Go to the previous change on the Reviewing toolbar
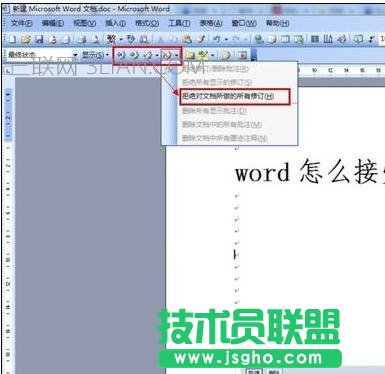Screen dimensions: 385x374 point(121,55)
